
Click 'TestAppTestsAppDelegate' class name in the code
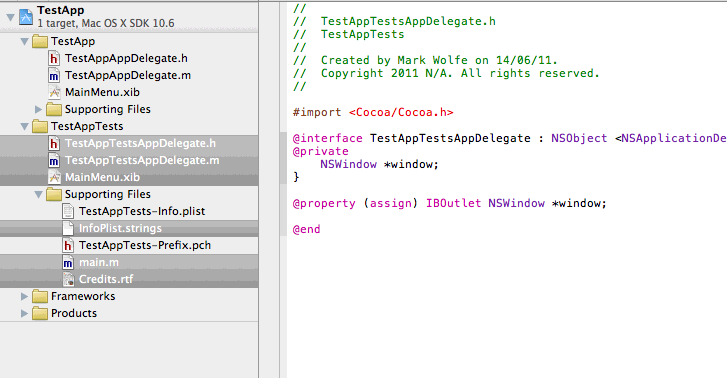(450, 138)
